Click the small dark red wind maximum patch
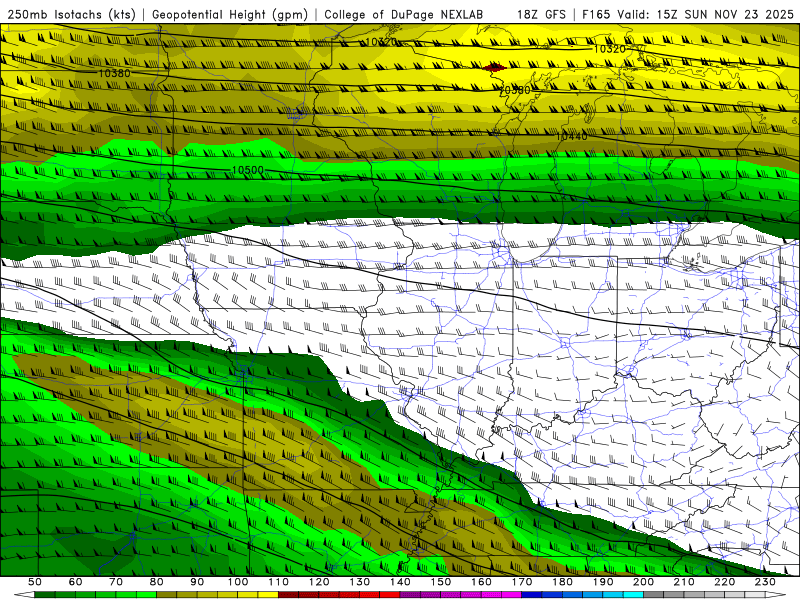 tap(494, 67)
